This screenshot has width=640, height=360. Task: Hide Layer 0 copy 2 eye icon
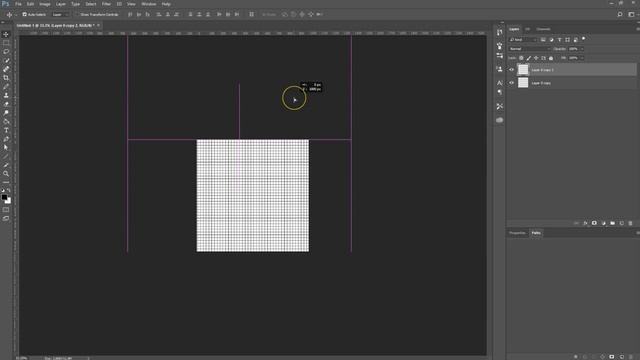[511, 70]
